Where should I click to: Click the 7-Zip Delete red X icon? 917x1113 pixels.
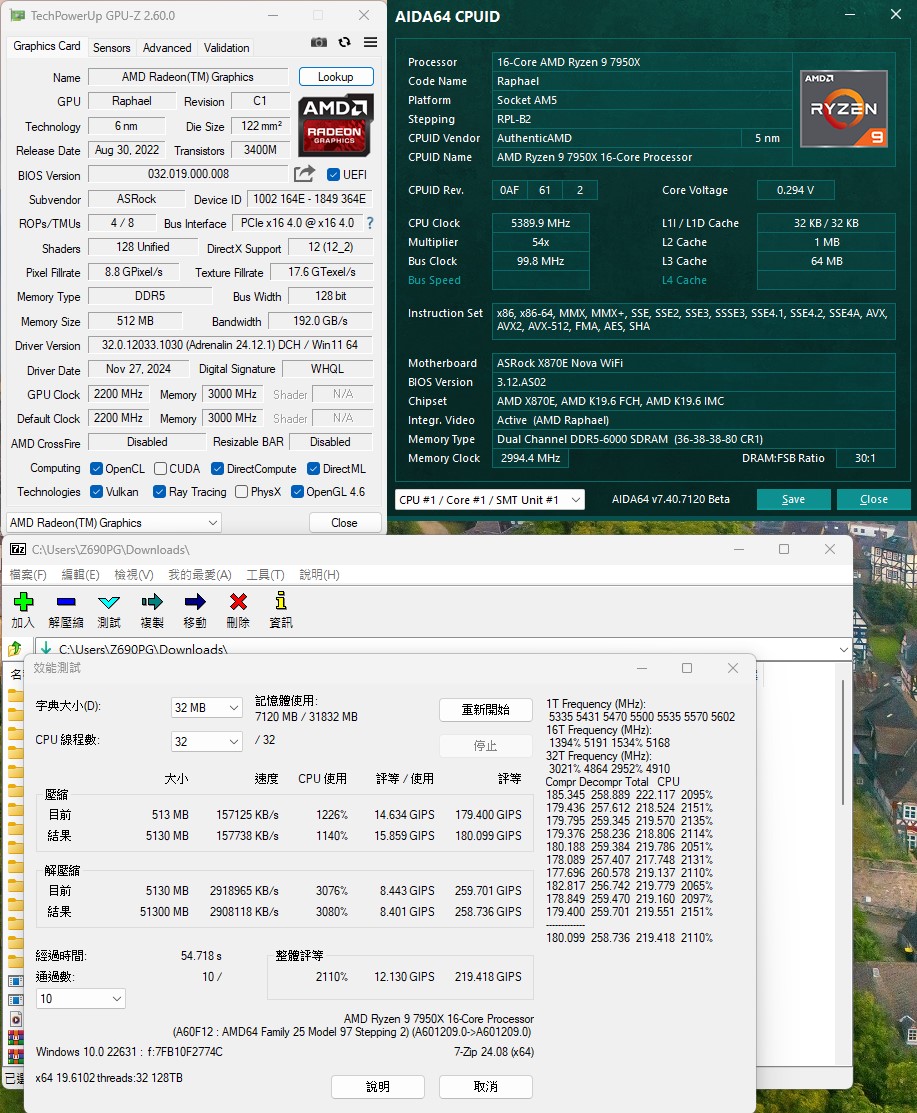[238, 602]
